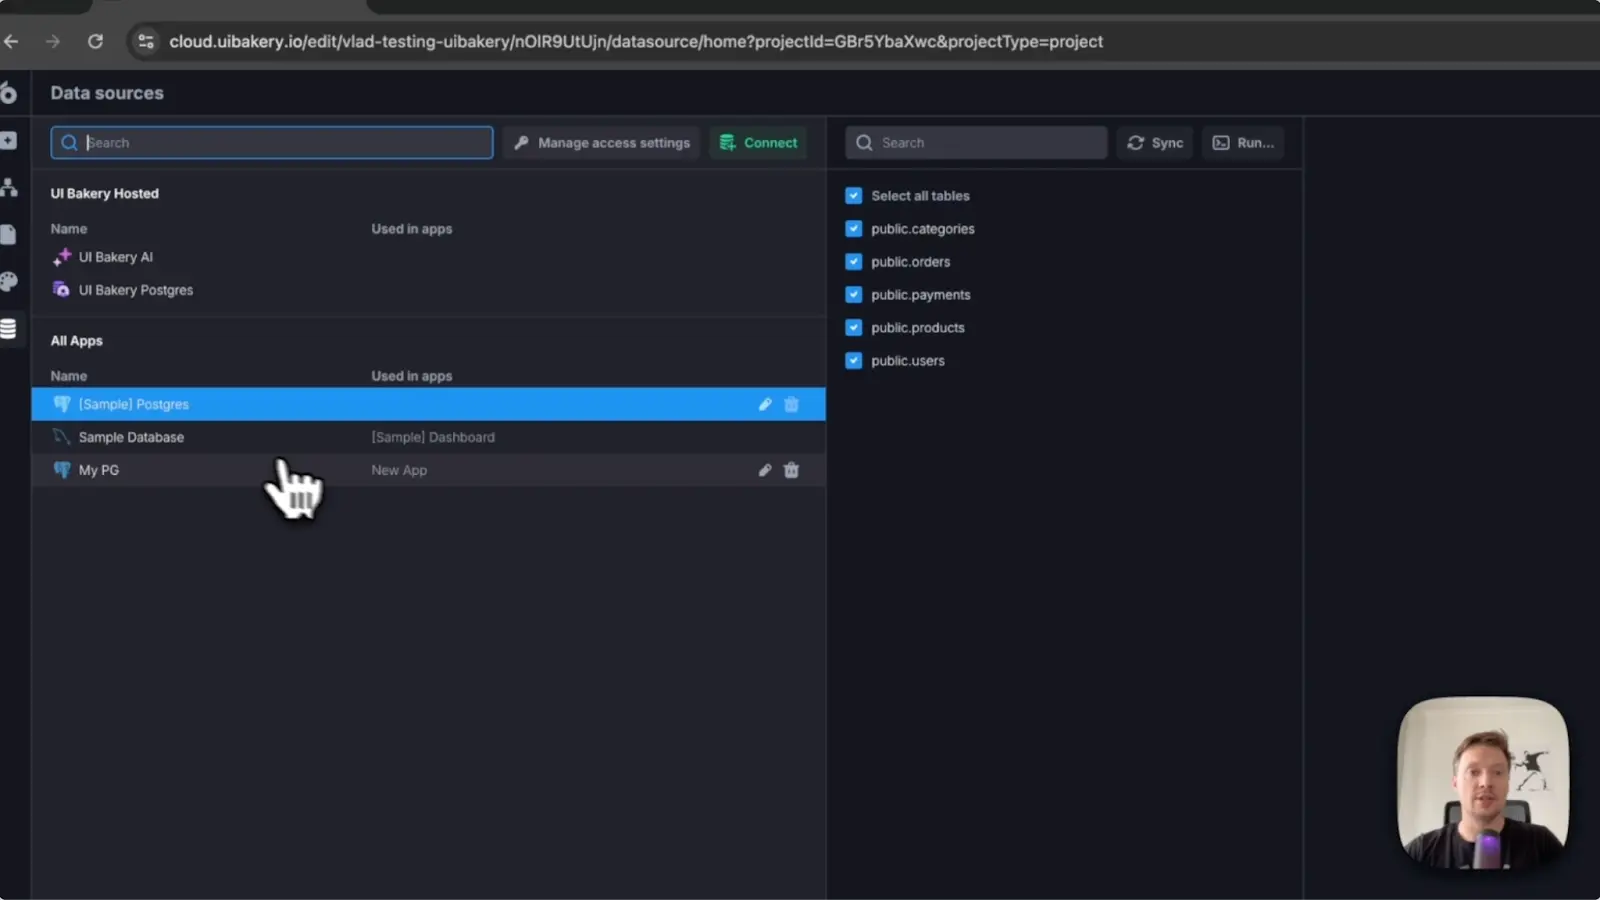Select UI Bakery Postgres data source

(x=428, y=290)
